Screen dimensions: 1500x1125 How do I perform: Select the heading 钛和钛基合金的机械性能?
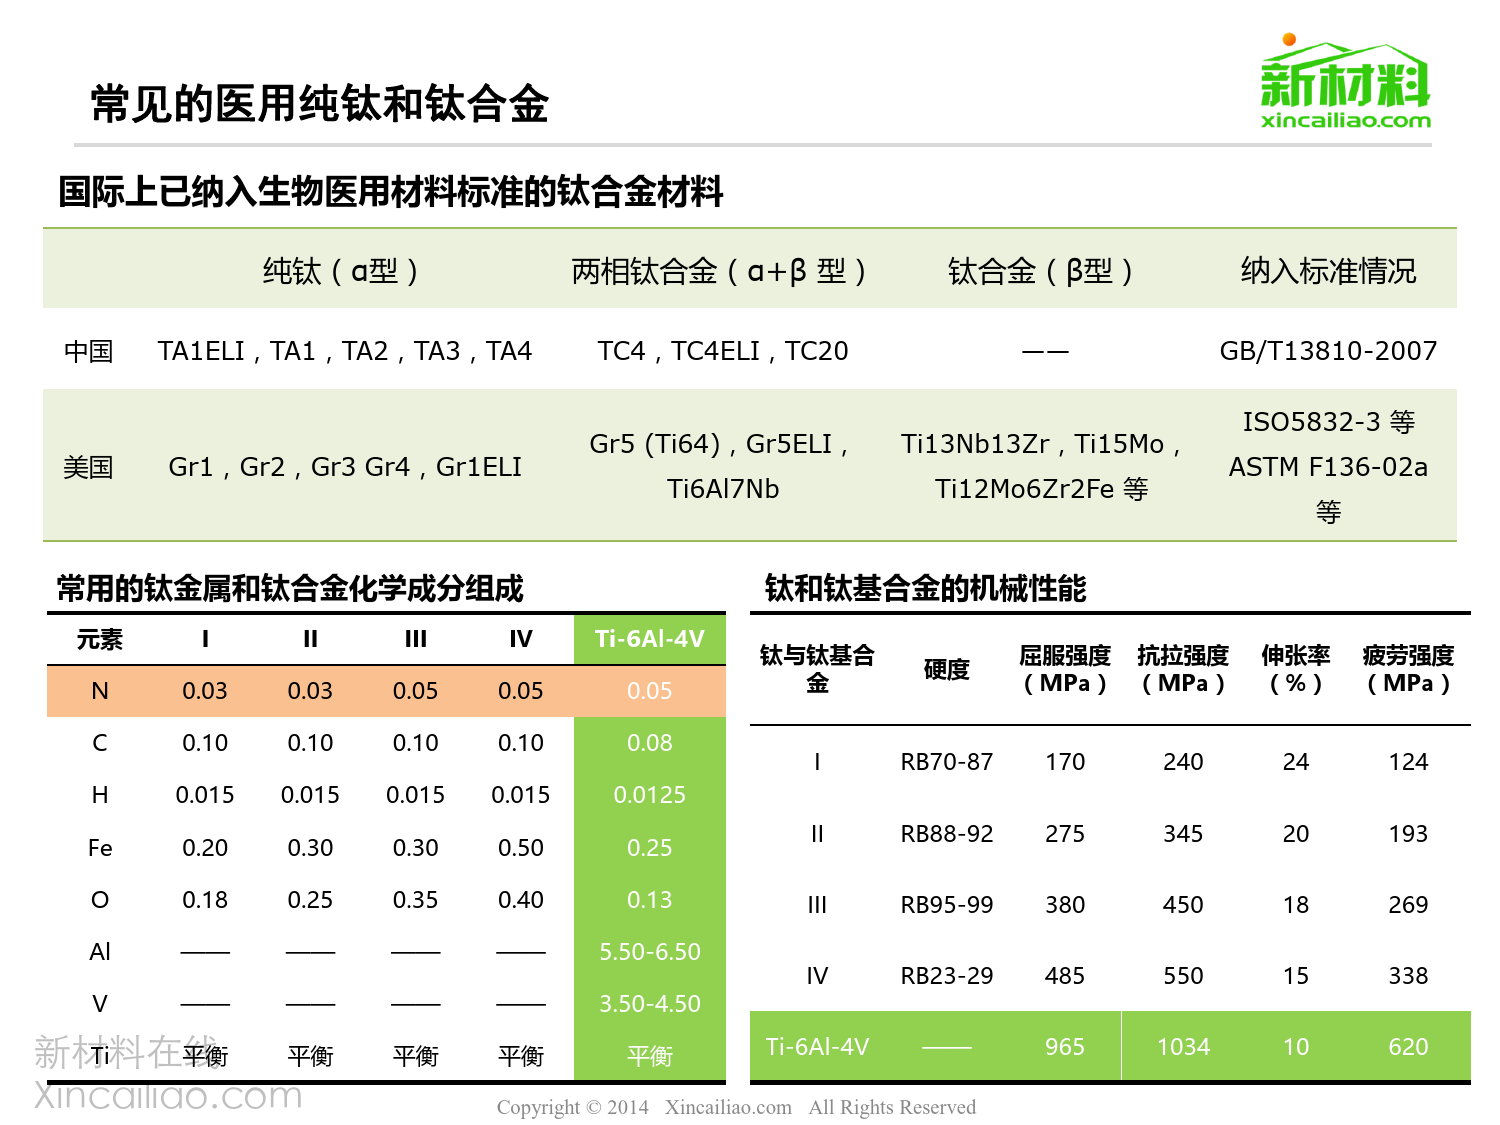925,588
